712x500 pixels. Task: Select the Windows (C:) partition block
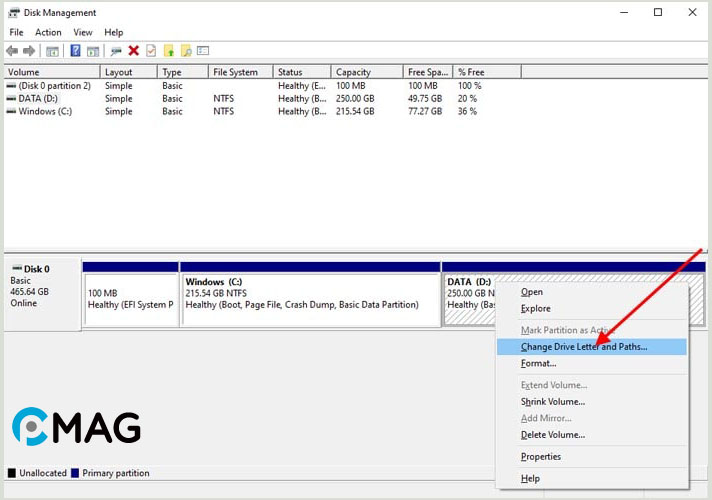[310, 297]
